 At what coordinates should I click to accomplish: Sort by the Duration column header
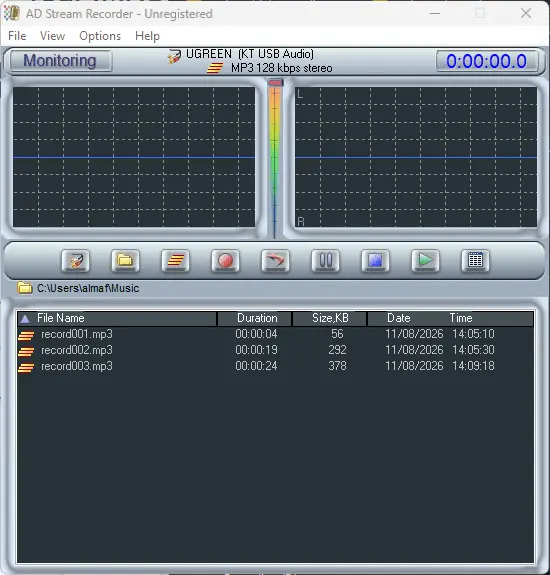[255, 318]
